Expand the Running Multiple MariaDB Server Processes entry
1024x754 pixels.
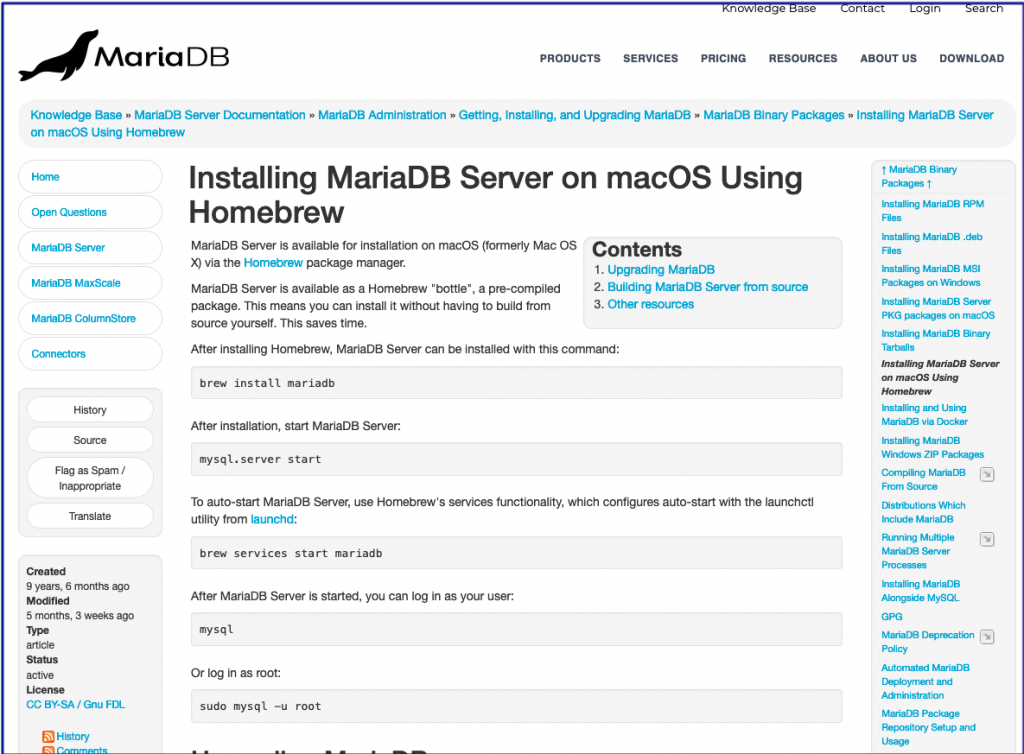[x=987, y=539]
